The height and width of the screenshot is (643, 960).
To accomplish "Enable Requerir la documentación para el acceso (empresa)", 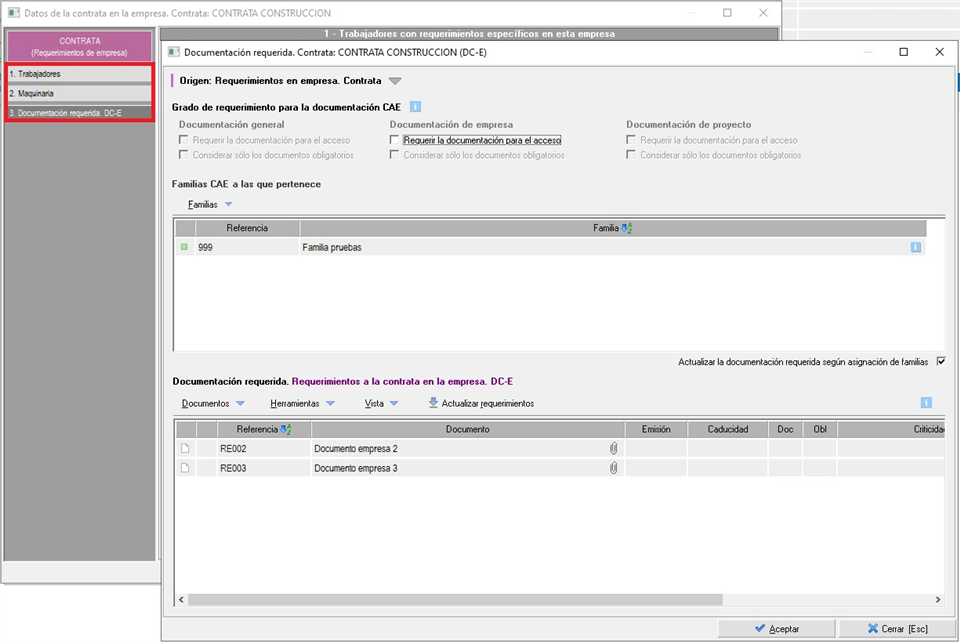I will [395, 141].
